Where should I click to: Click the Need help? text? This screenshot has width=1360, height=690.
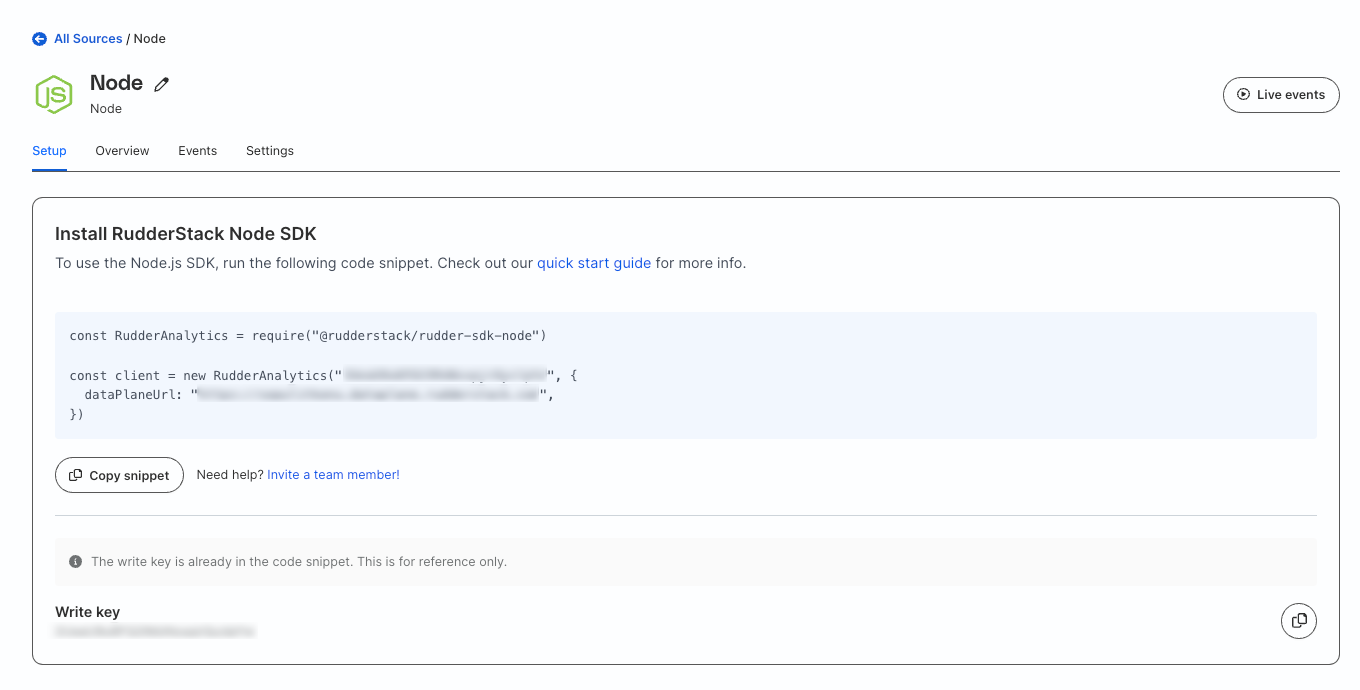(x=230, y=475)
